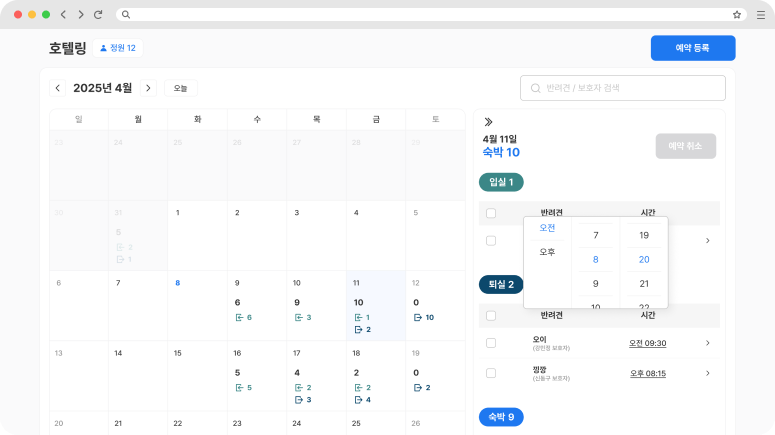Go forward with browser forward arrow
This screenshot has width=775, height=435.
click(x=81, y=14)
